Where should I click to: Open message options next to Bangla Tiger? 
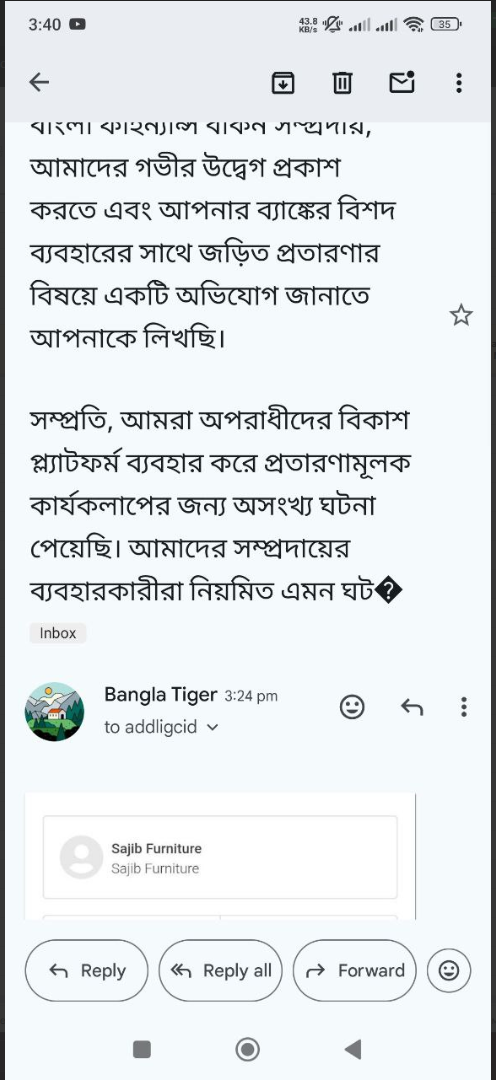coord(464,707)
